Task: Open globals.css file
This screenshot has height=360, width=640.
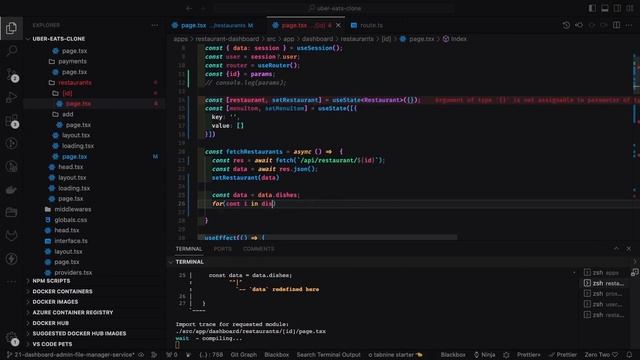Action: tap(71, 220)
